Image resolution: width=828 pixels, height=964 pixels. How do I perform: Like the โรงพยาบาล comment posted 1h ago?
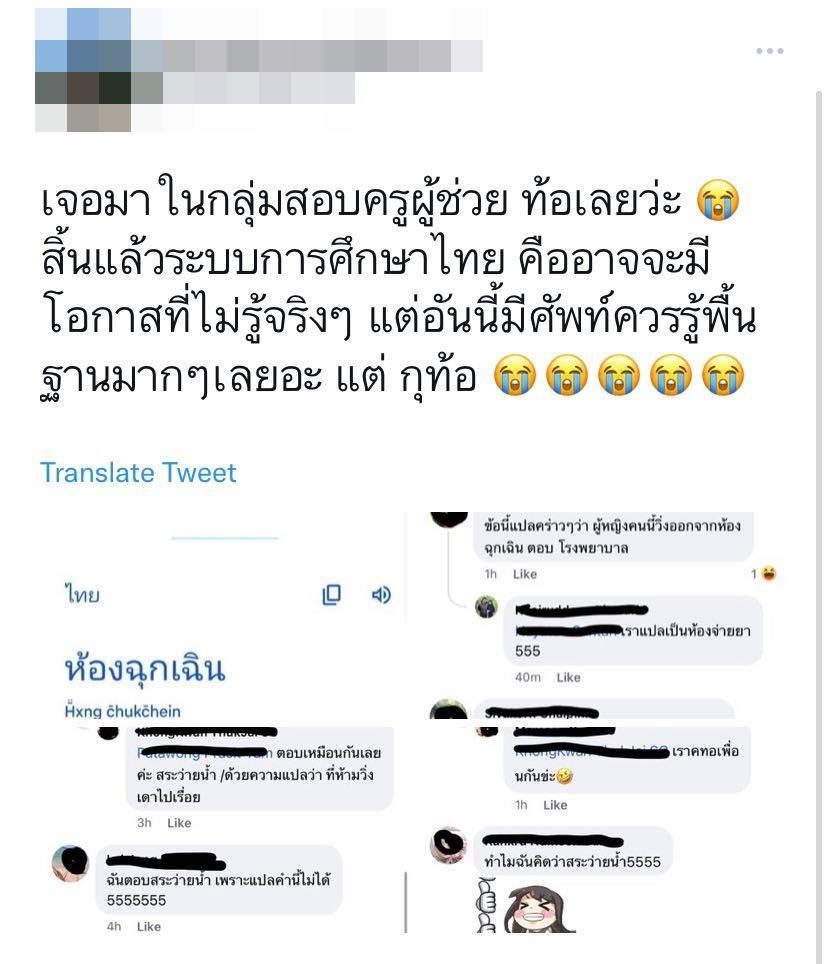point(525,574)
